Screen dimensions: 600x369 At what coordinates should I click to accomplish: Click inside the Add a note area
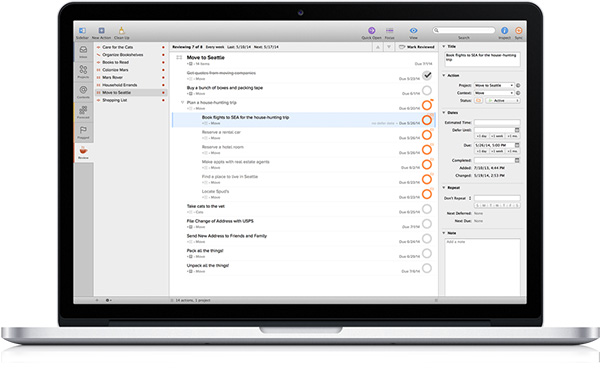click(482, 266)
